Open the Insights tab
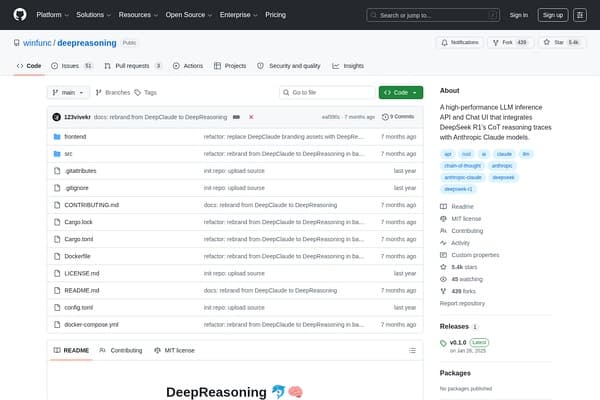 coord(348,66)
